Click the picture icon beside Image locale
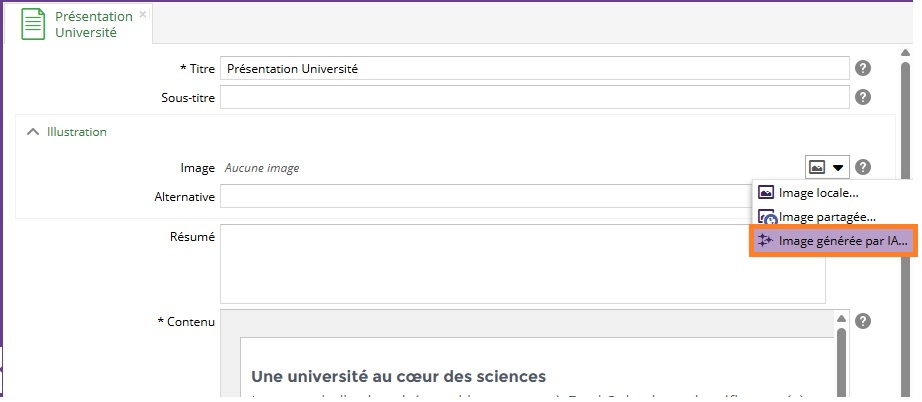The image size is (922, 402). [x=767, y=192]
